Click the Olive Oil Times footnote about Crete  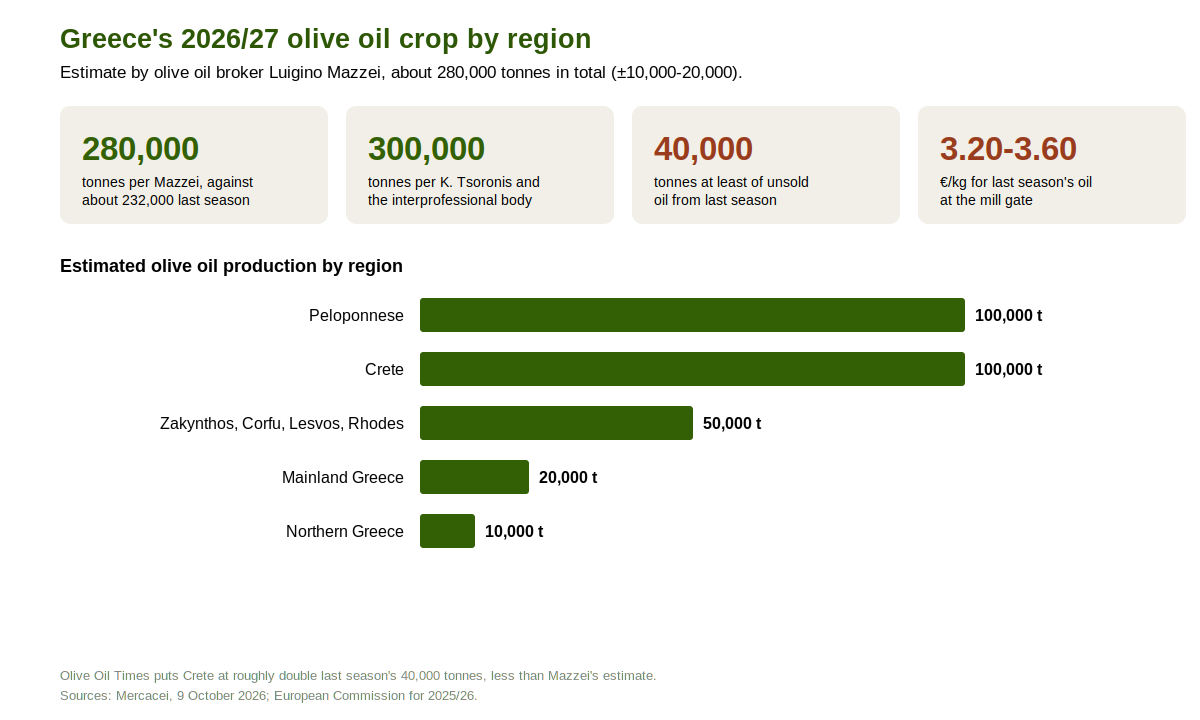[358, 676]
